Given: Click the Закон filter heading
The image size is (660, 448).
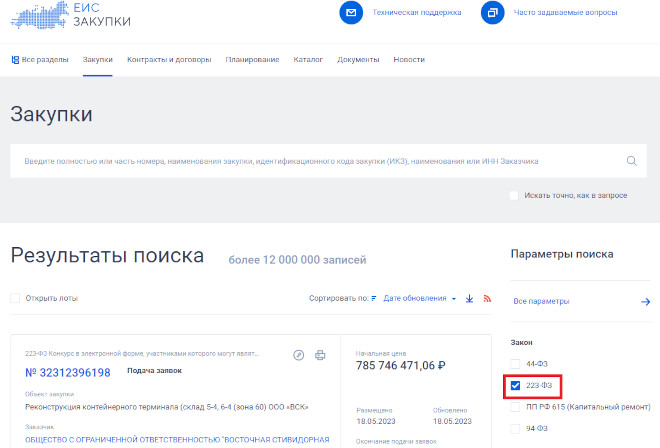Looking at the screenshot, I should (522, 342).
